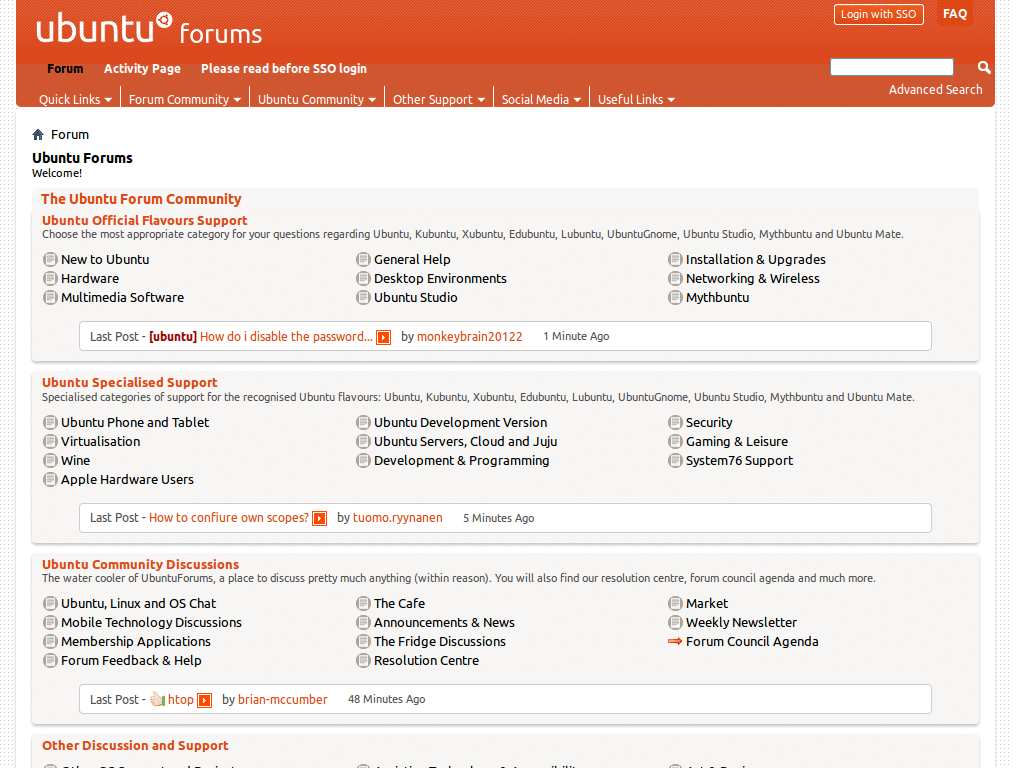Screen dimensions: 1024x768
Task: Switch to the Activity Page tab
Action: pyautogui.click(x=142, y=68)
